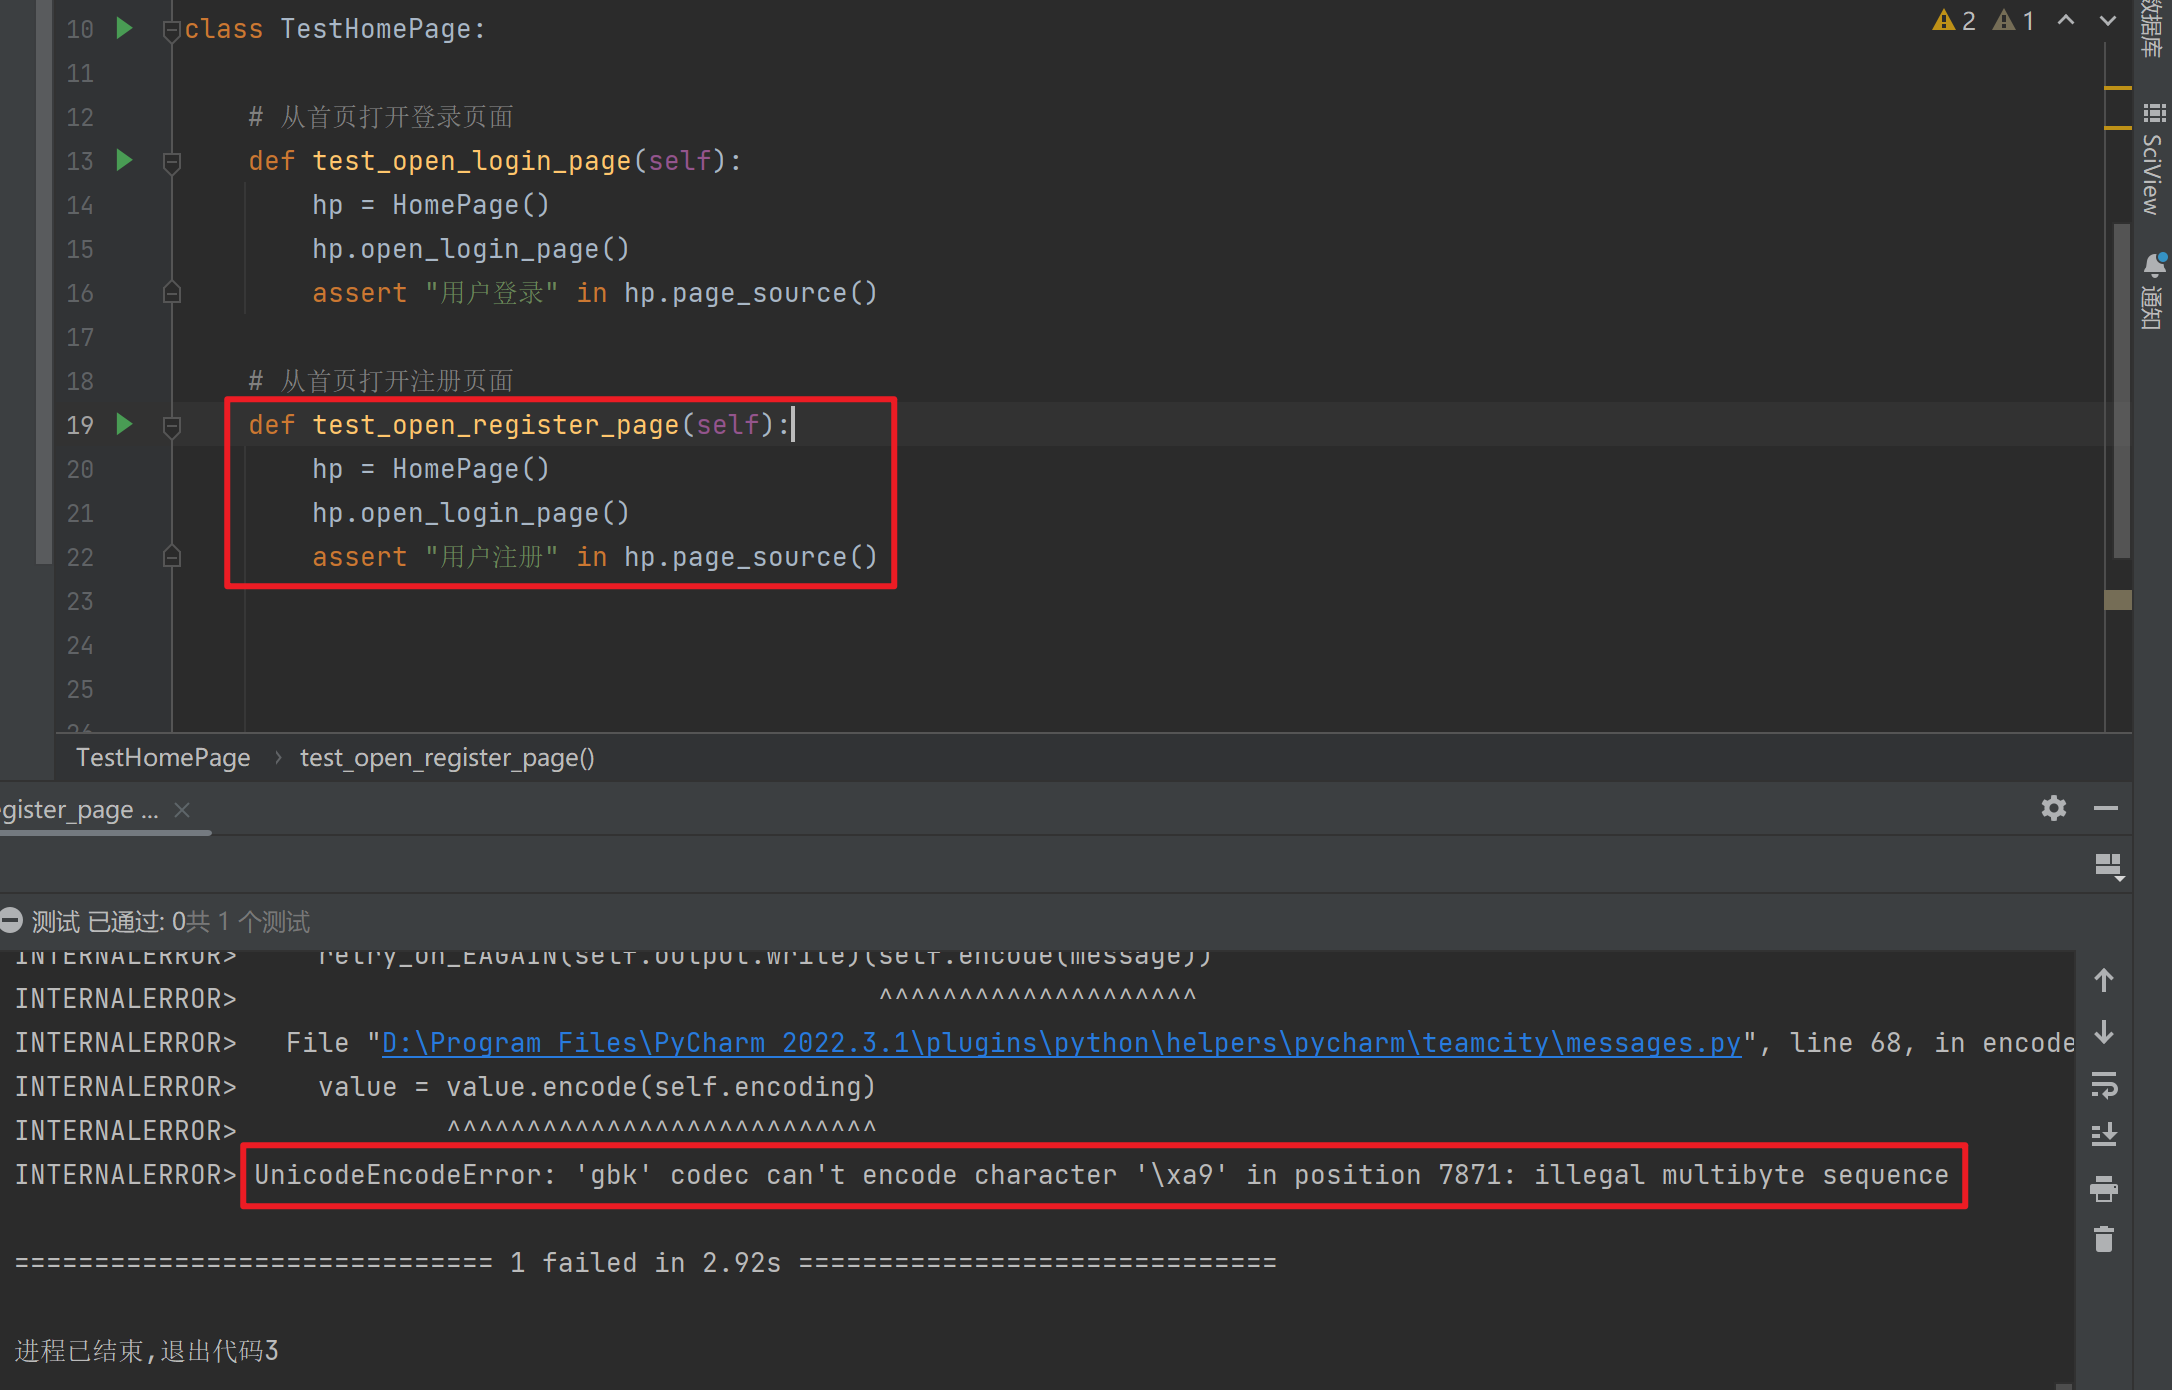Close the register_page run tab

182,810
